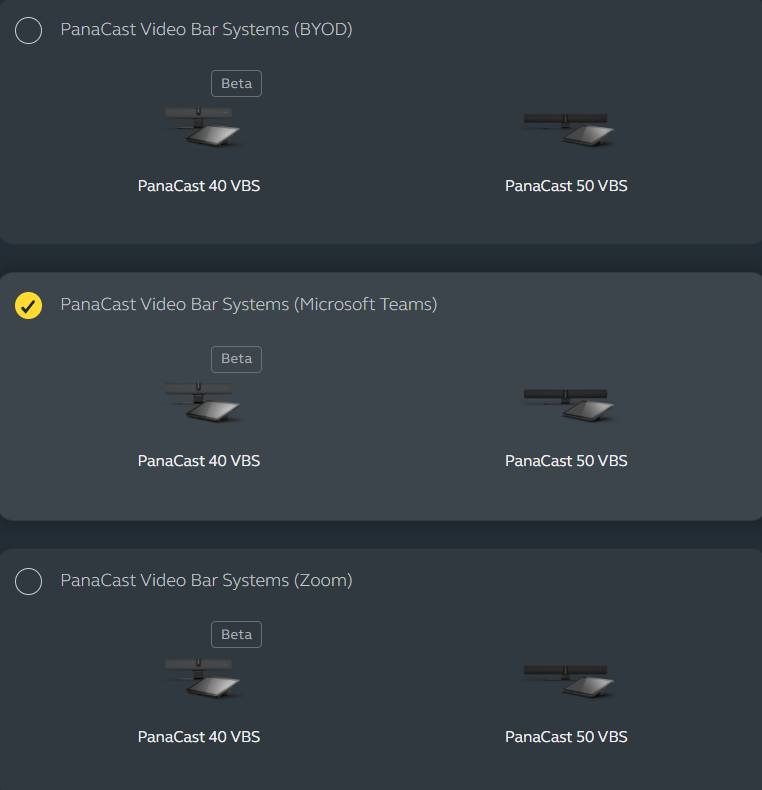Click the PanaCast 40 VBS device image under Microsoft Teams
This screenshot has height=790, width=762.
[x=203, y=402]
